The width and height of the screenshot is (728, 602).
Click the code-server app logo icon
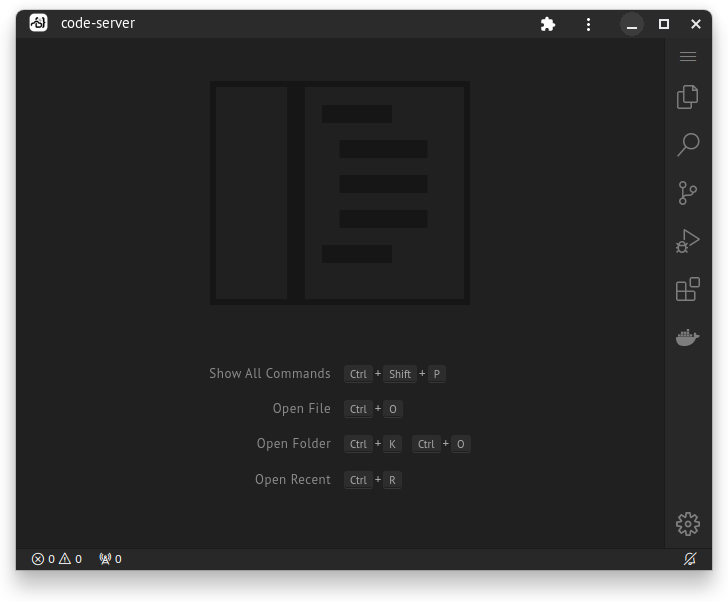(x=39, y=23)
